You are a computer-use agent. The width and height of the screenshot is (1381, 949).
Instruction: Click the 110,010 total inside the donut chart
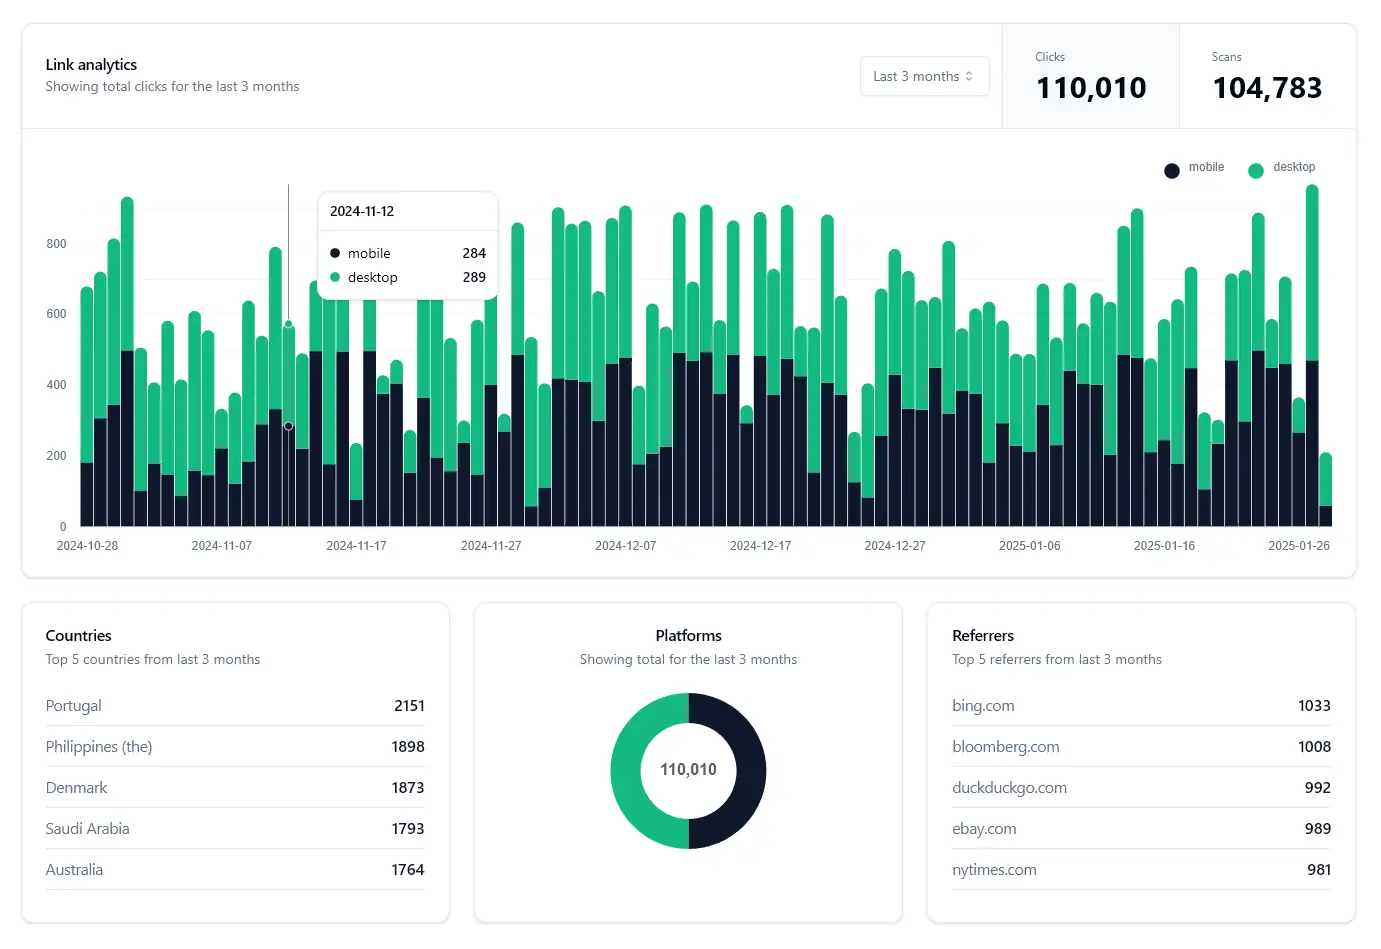[689, 770]
